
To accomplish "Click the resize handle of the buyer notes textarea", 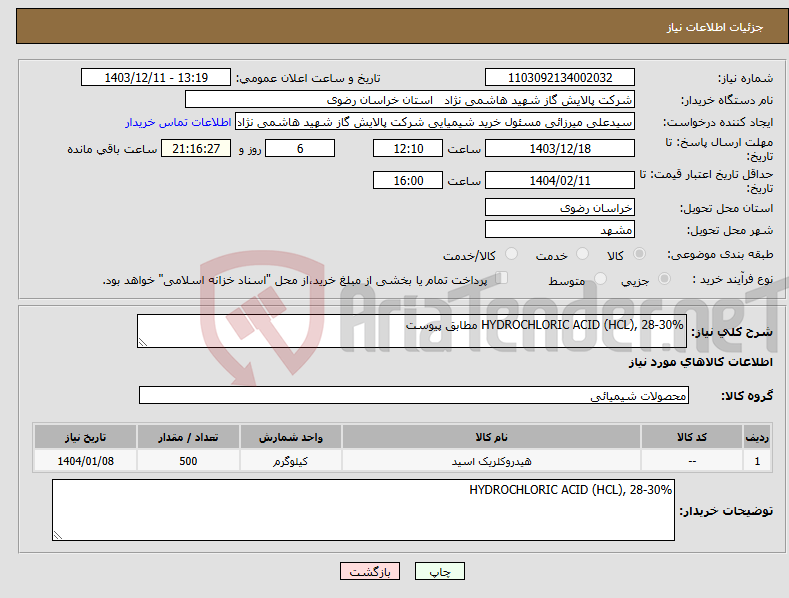I will (x=58, y=536).
